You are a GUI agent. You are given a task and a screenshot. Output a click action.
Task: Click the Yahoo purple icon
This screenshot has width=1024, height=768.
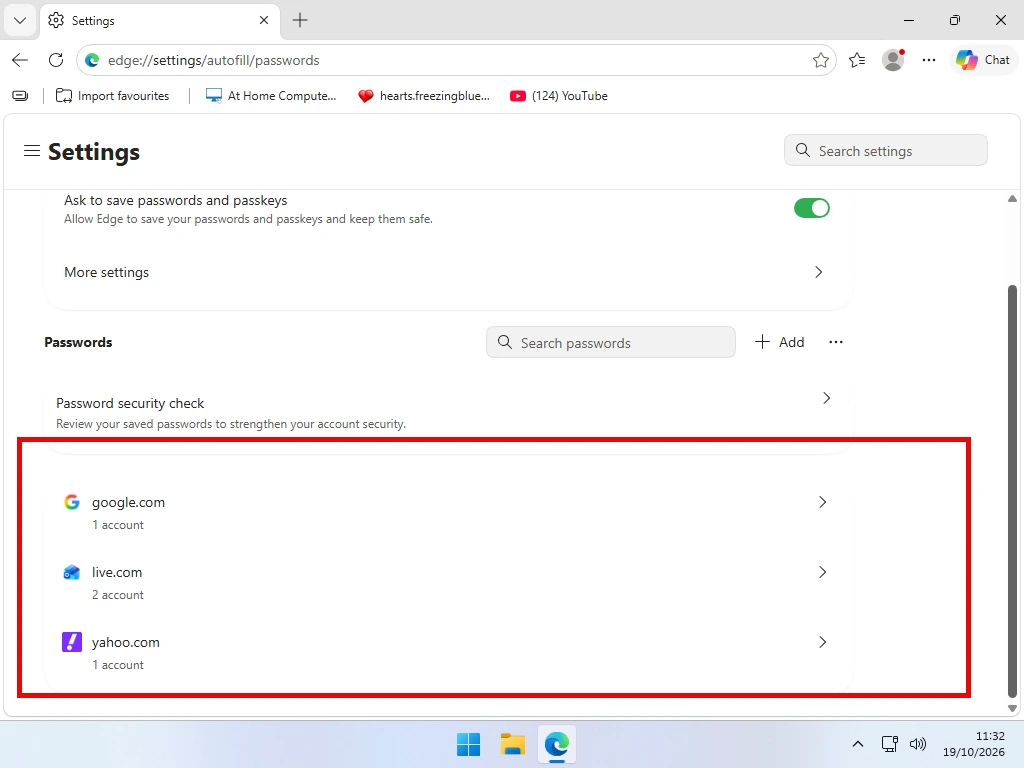[72, 642]
